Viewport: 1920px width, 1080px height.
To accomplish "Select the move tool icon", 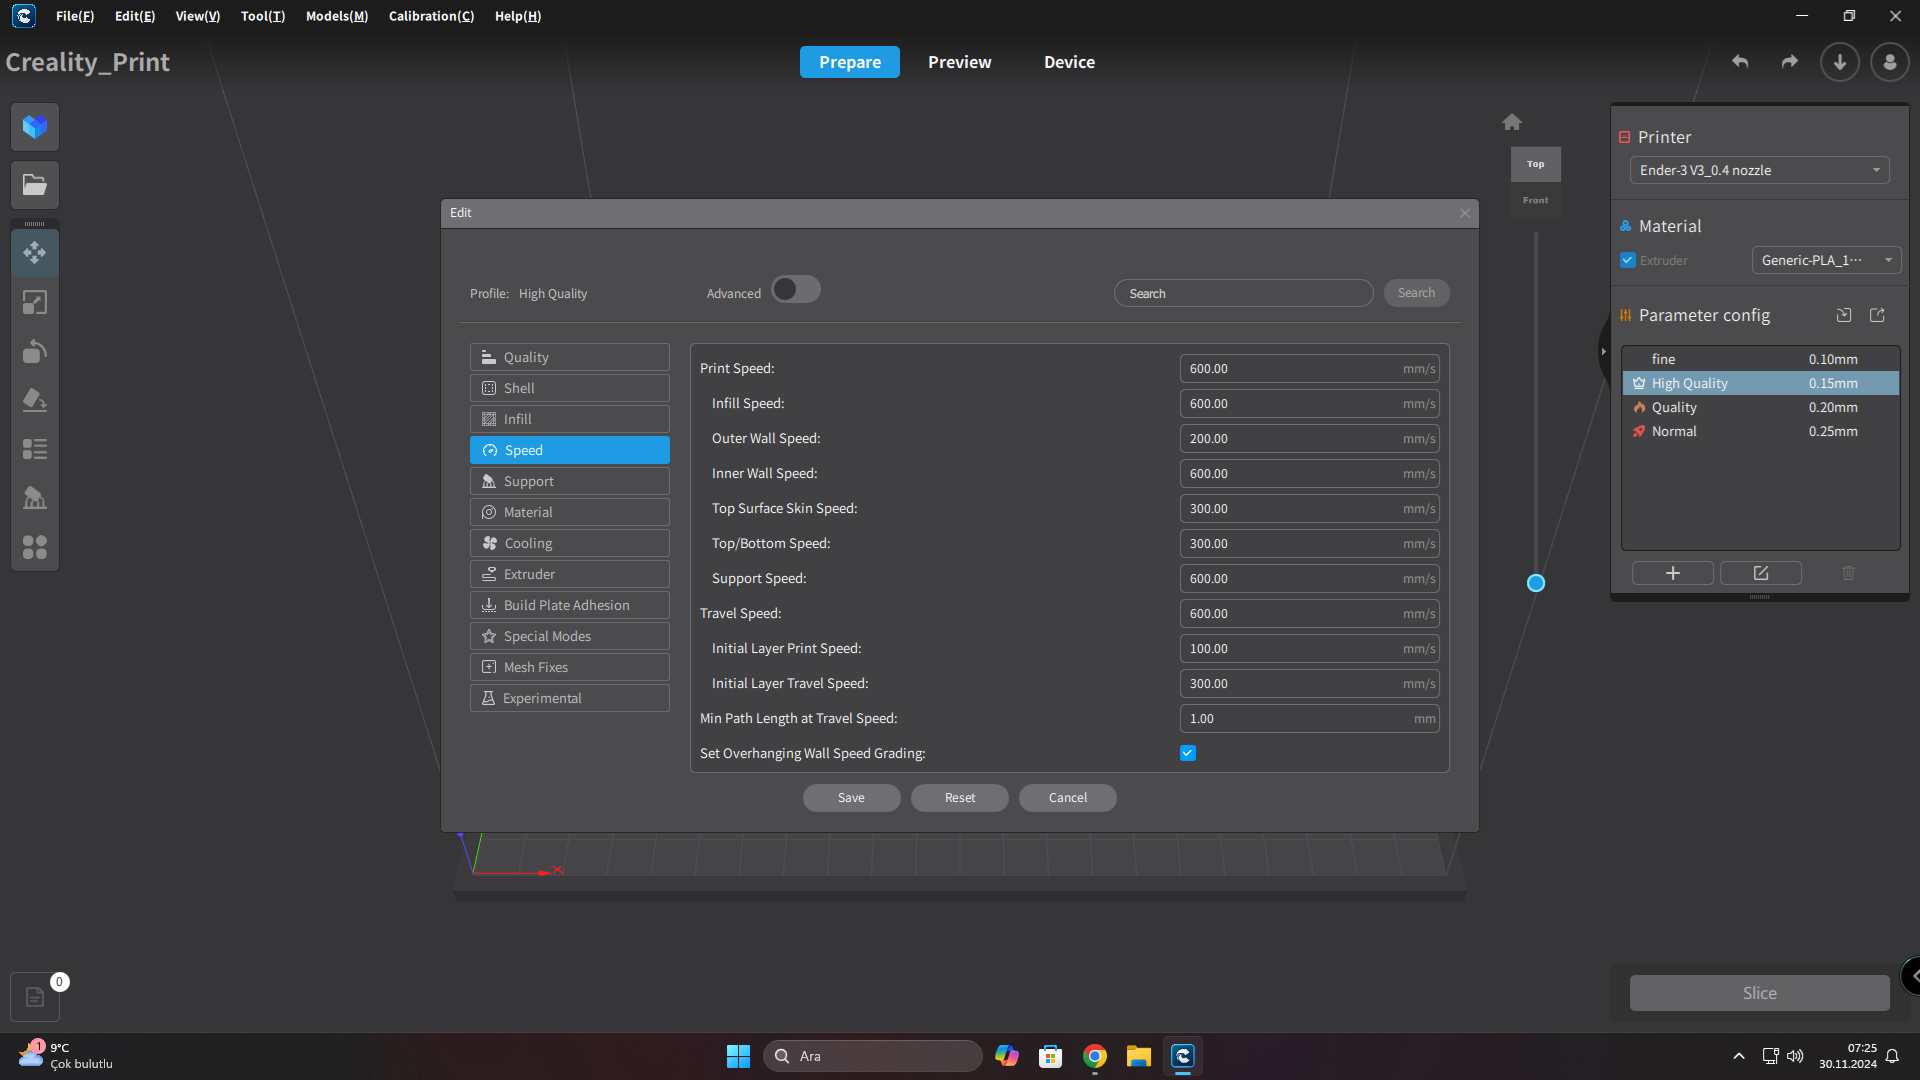I will [35, 253].
